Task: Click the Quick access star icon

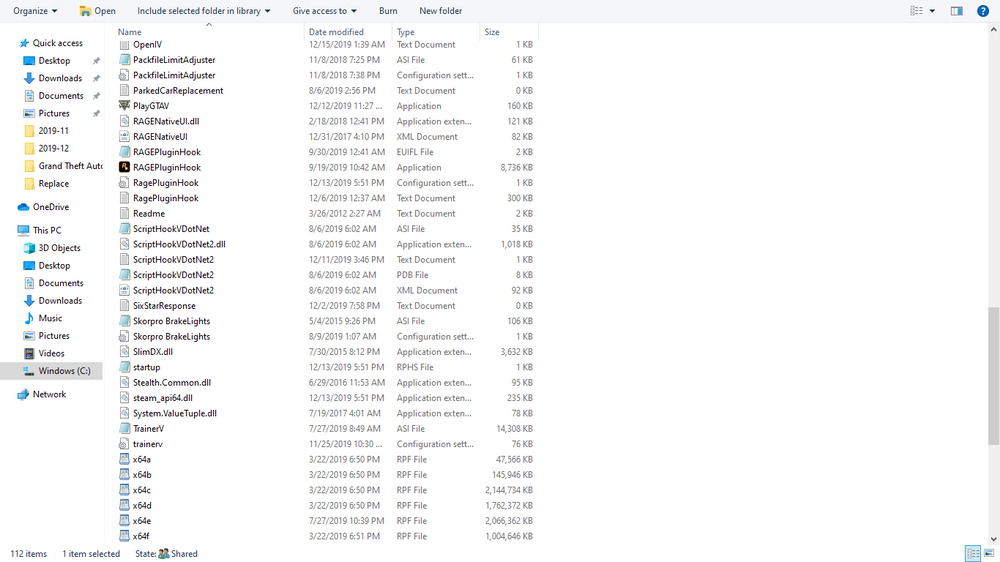Action: tap(24, 43)
